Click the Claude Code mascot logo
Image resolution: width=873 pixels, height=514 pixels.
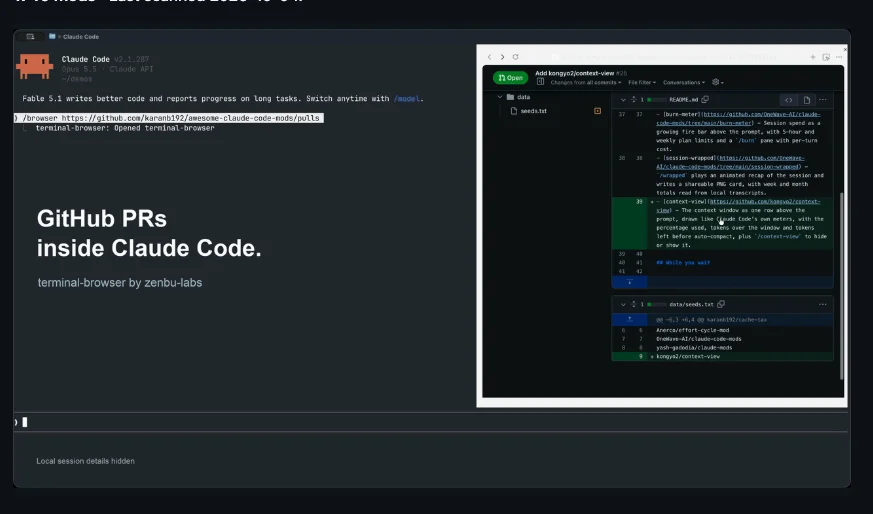pyautogui.click(x=35, y=66)
